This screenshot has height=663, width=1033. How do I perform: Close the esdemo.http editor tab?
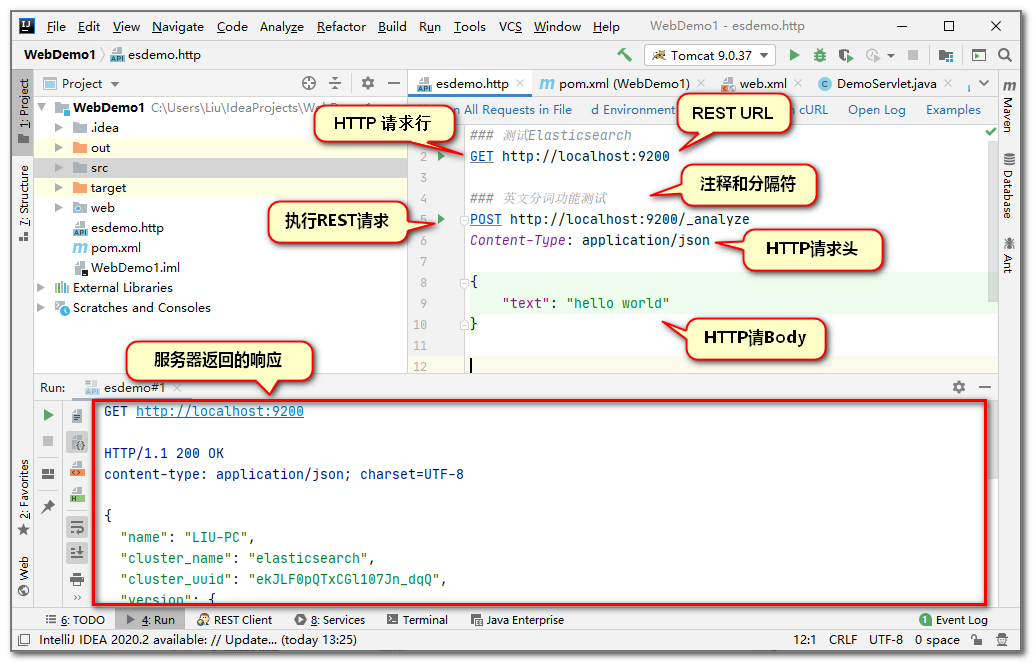click(x=520, y=83)
